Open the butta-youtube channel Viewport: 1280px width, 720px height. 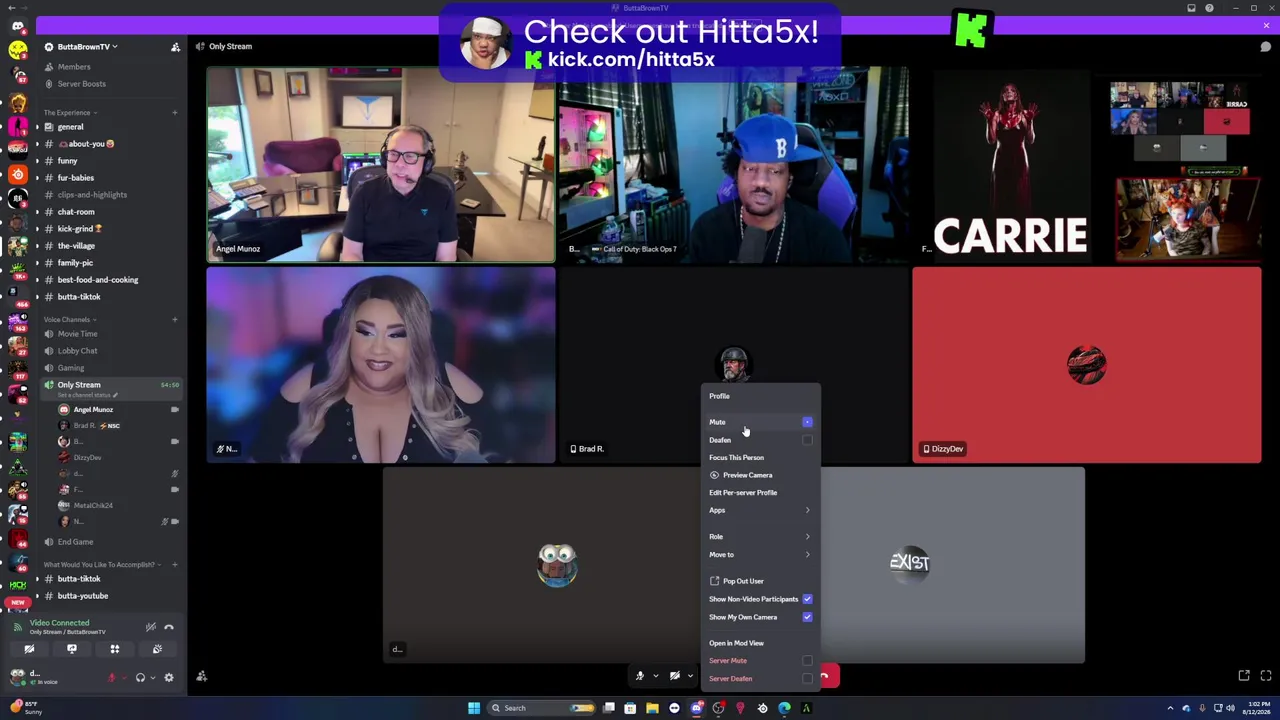coord(110,596)
